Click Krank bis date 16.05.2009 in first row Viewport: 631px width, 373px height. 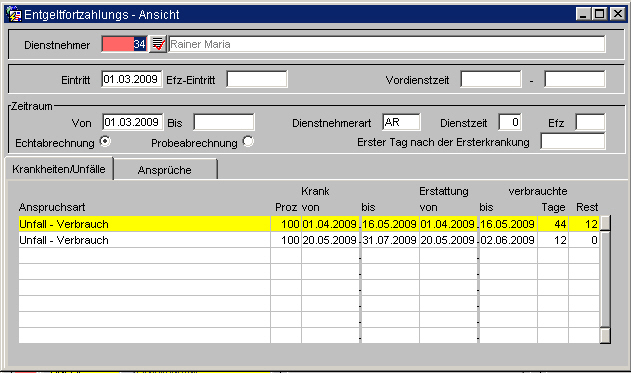point(390,224)
